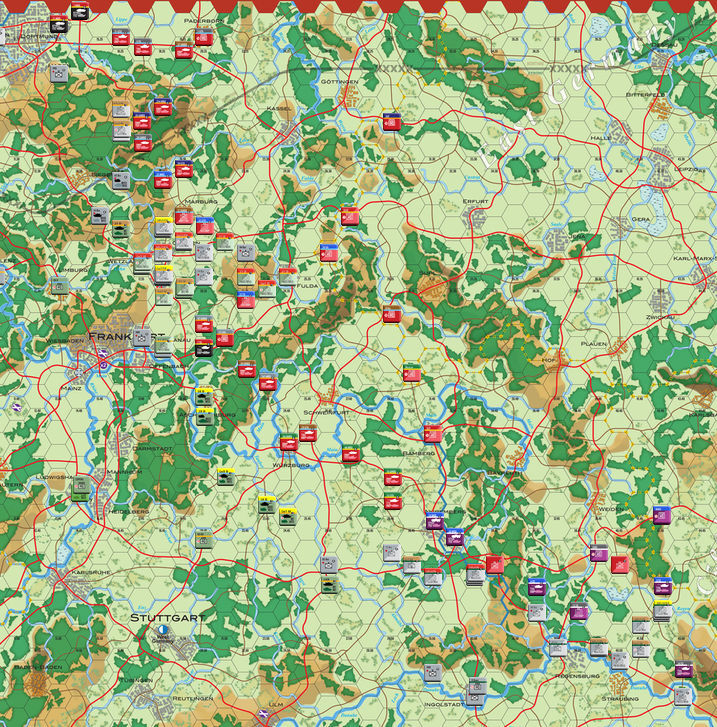The width and height of the screenshot is (717, 727).
Task: Click the Göttingen city label
Action: click(x=339, y=82)
